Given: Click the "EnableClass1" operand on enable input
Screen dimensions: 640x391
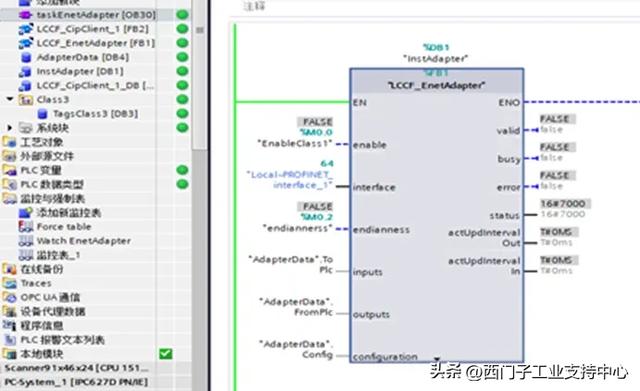Looking at the screenshot, I should pyautogui.click(x=295, y=143).
